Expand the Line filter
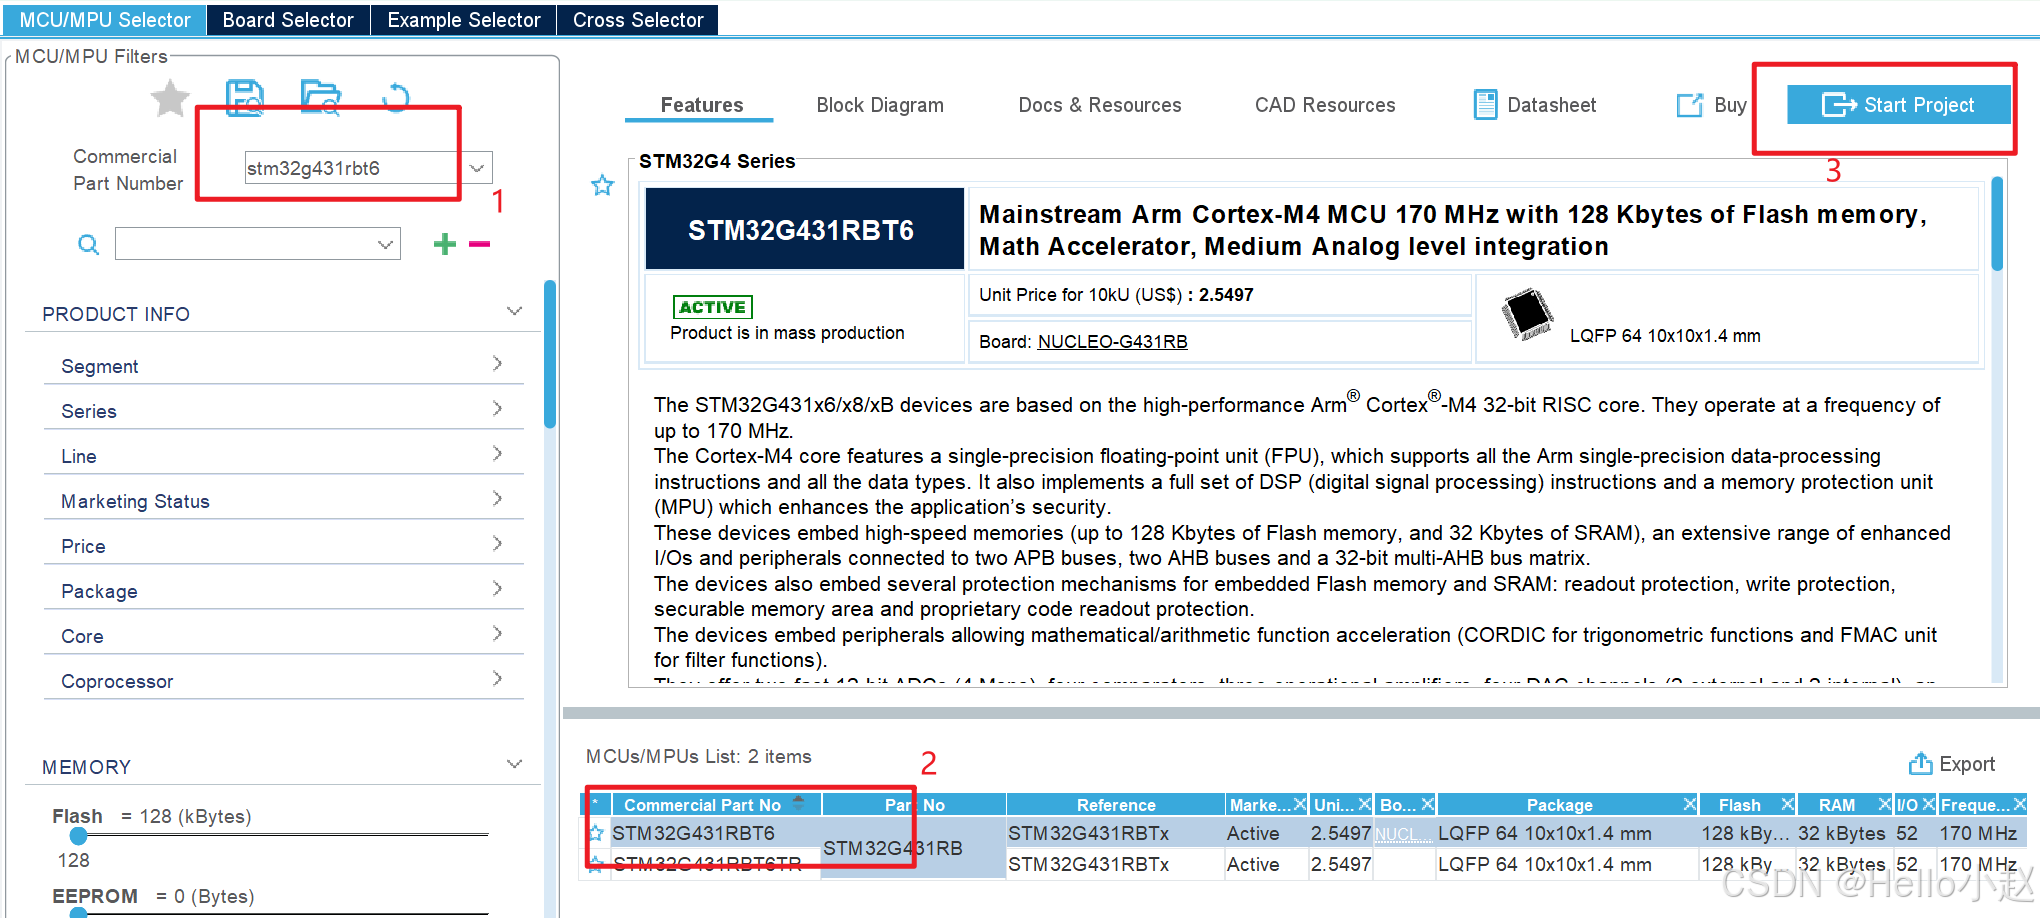Viewport: 2040px width, 918px height. (x=497, y=454)
